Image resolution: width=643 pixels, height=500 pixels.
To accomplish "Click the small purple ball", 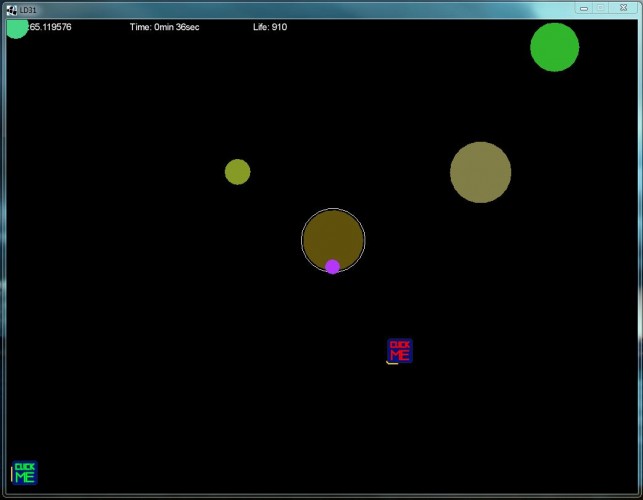I will [x=332, y=267].
